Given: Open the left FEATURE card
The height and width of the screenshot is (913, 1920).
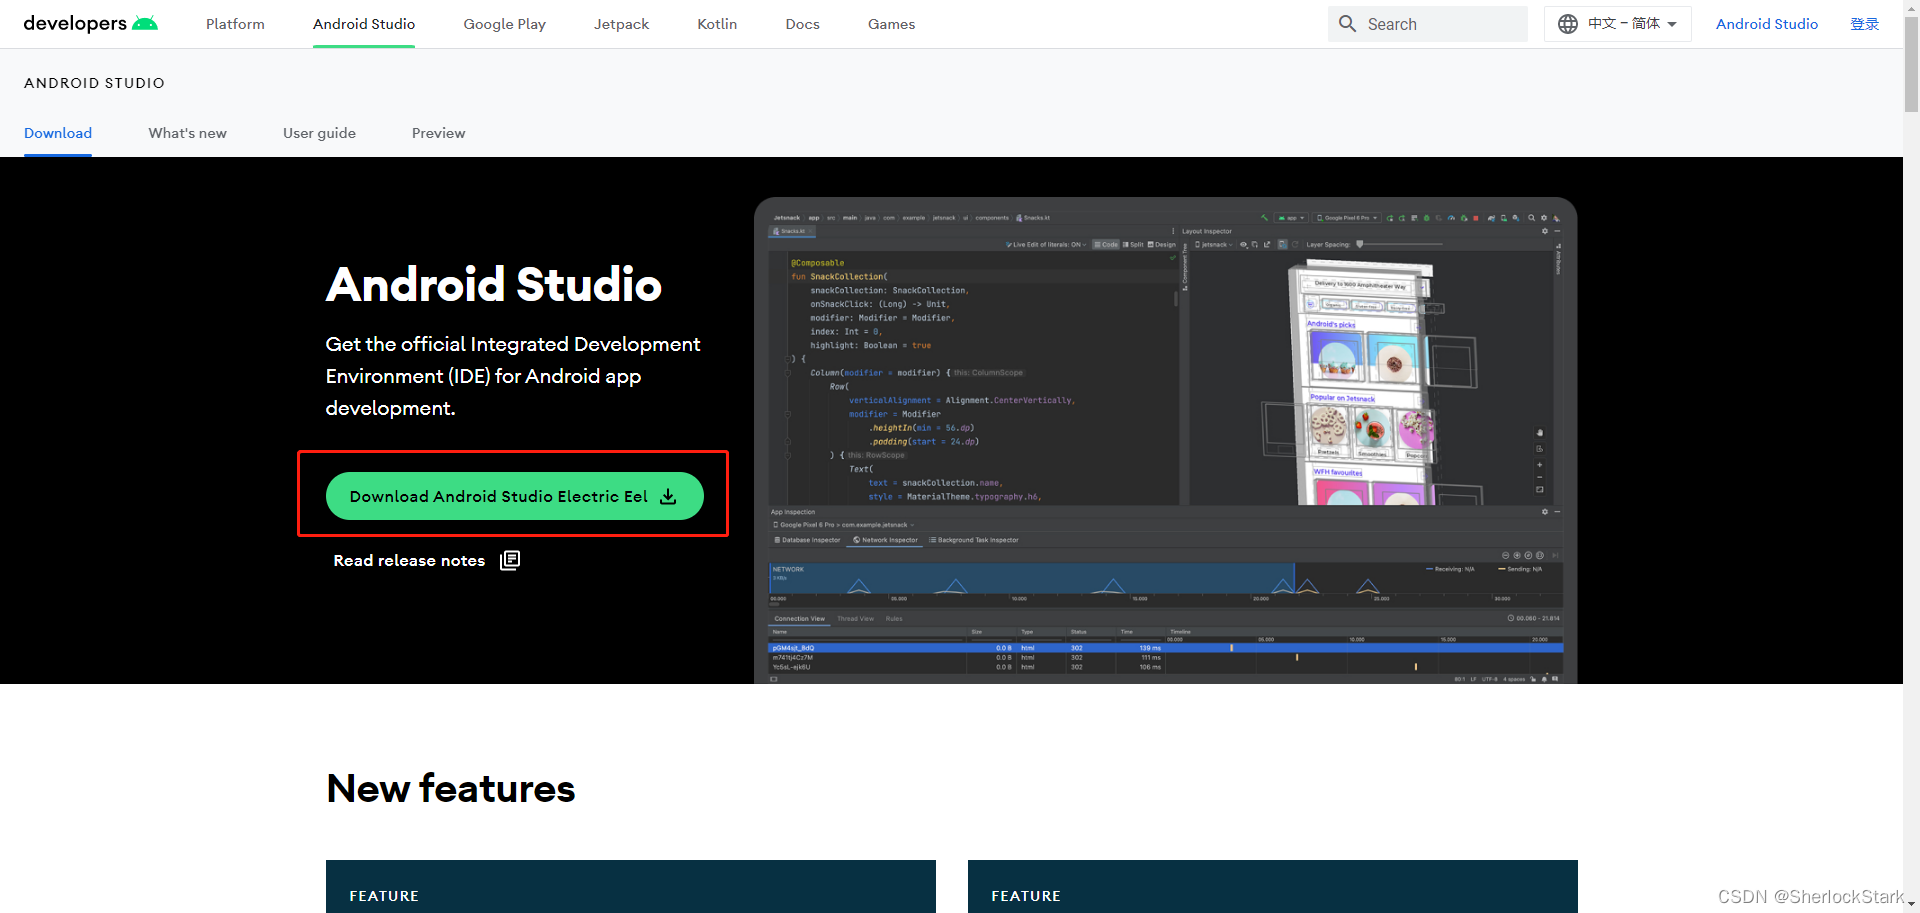Looking at the screenshot, I should 630,886.
